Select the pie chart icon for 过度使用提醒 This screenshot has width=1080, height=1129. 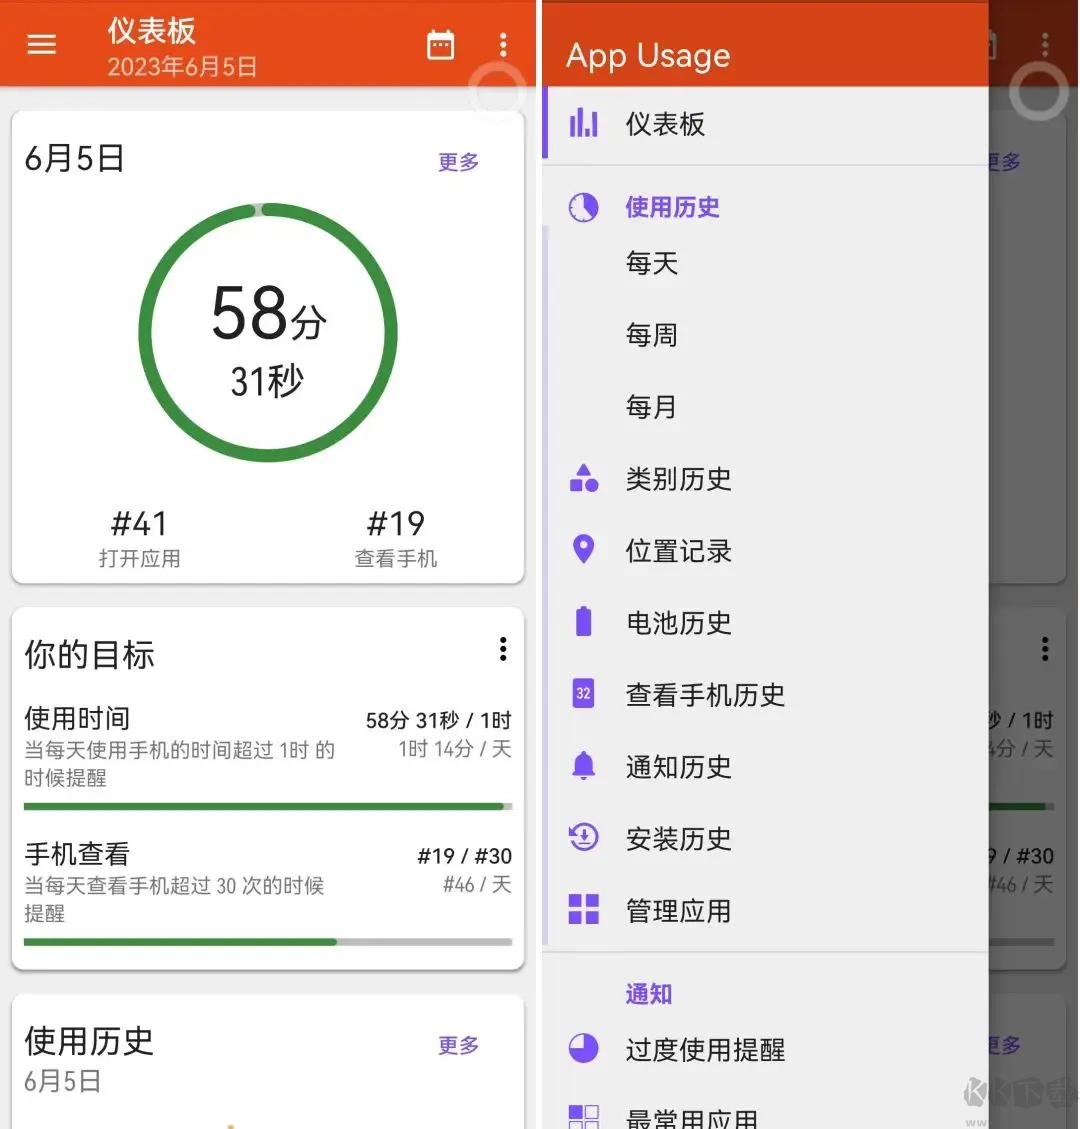pyautogui.click(x=584, y=1049)
